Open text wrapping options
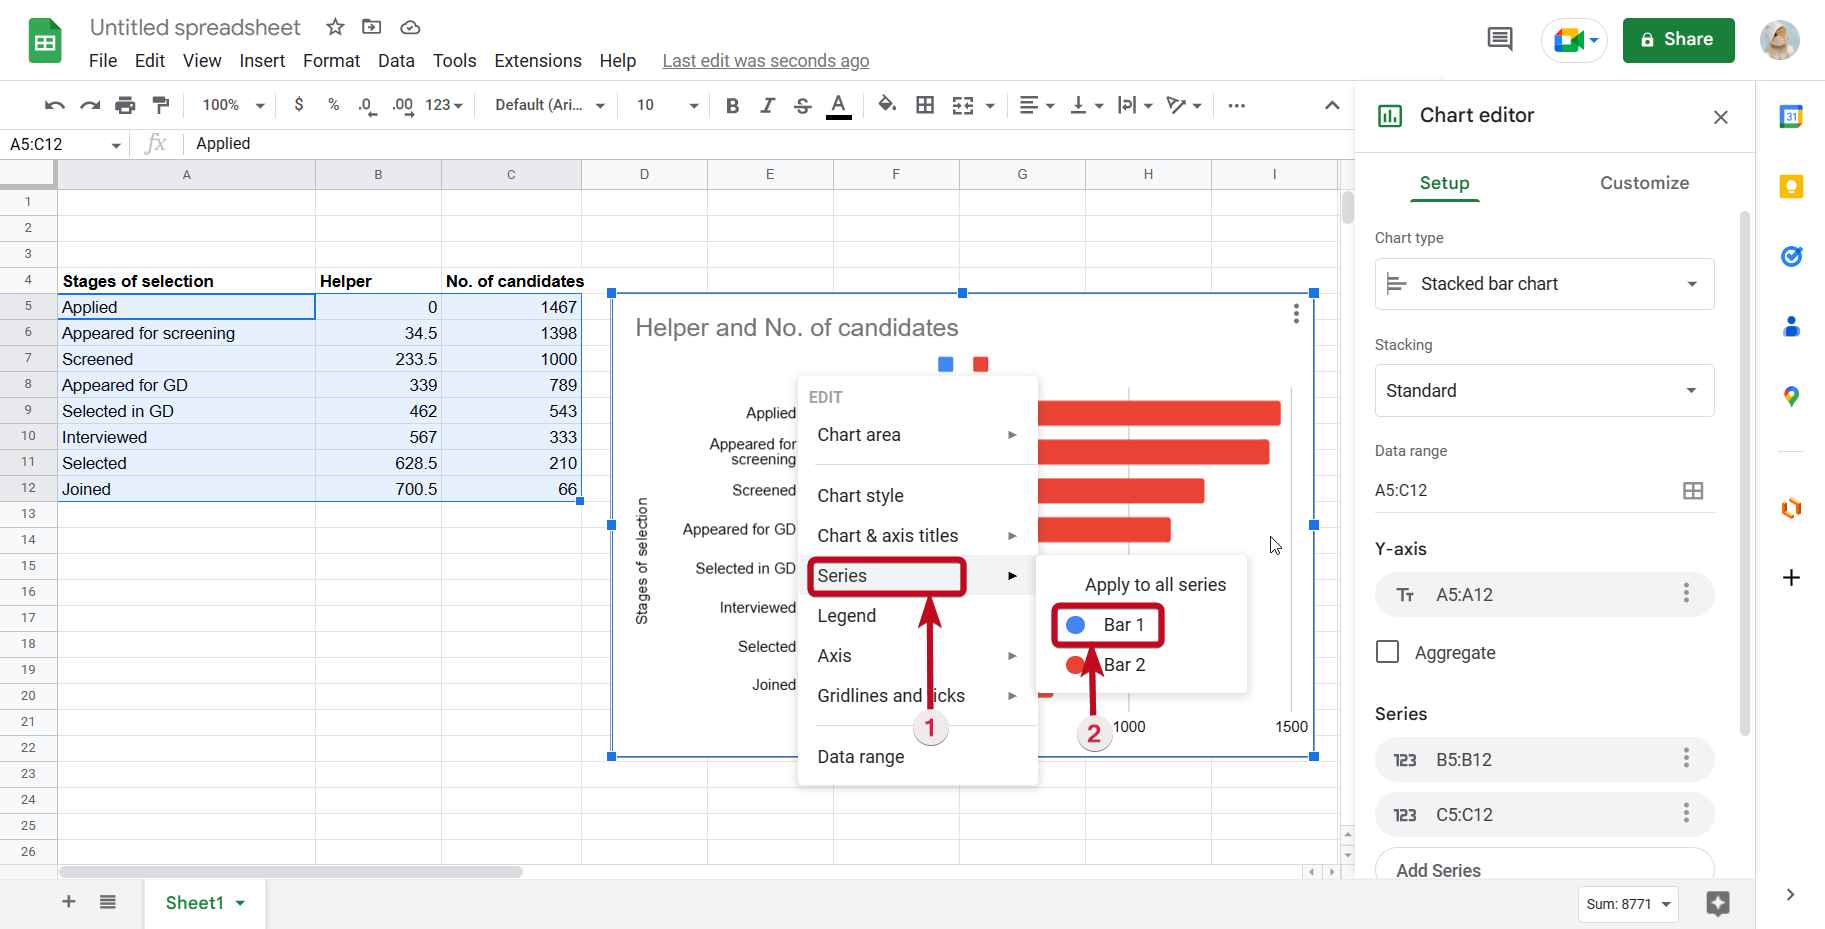 [1135, 105]
